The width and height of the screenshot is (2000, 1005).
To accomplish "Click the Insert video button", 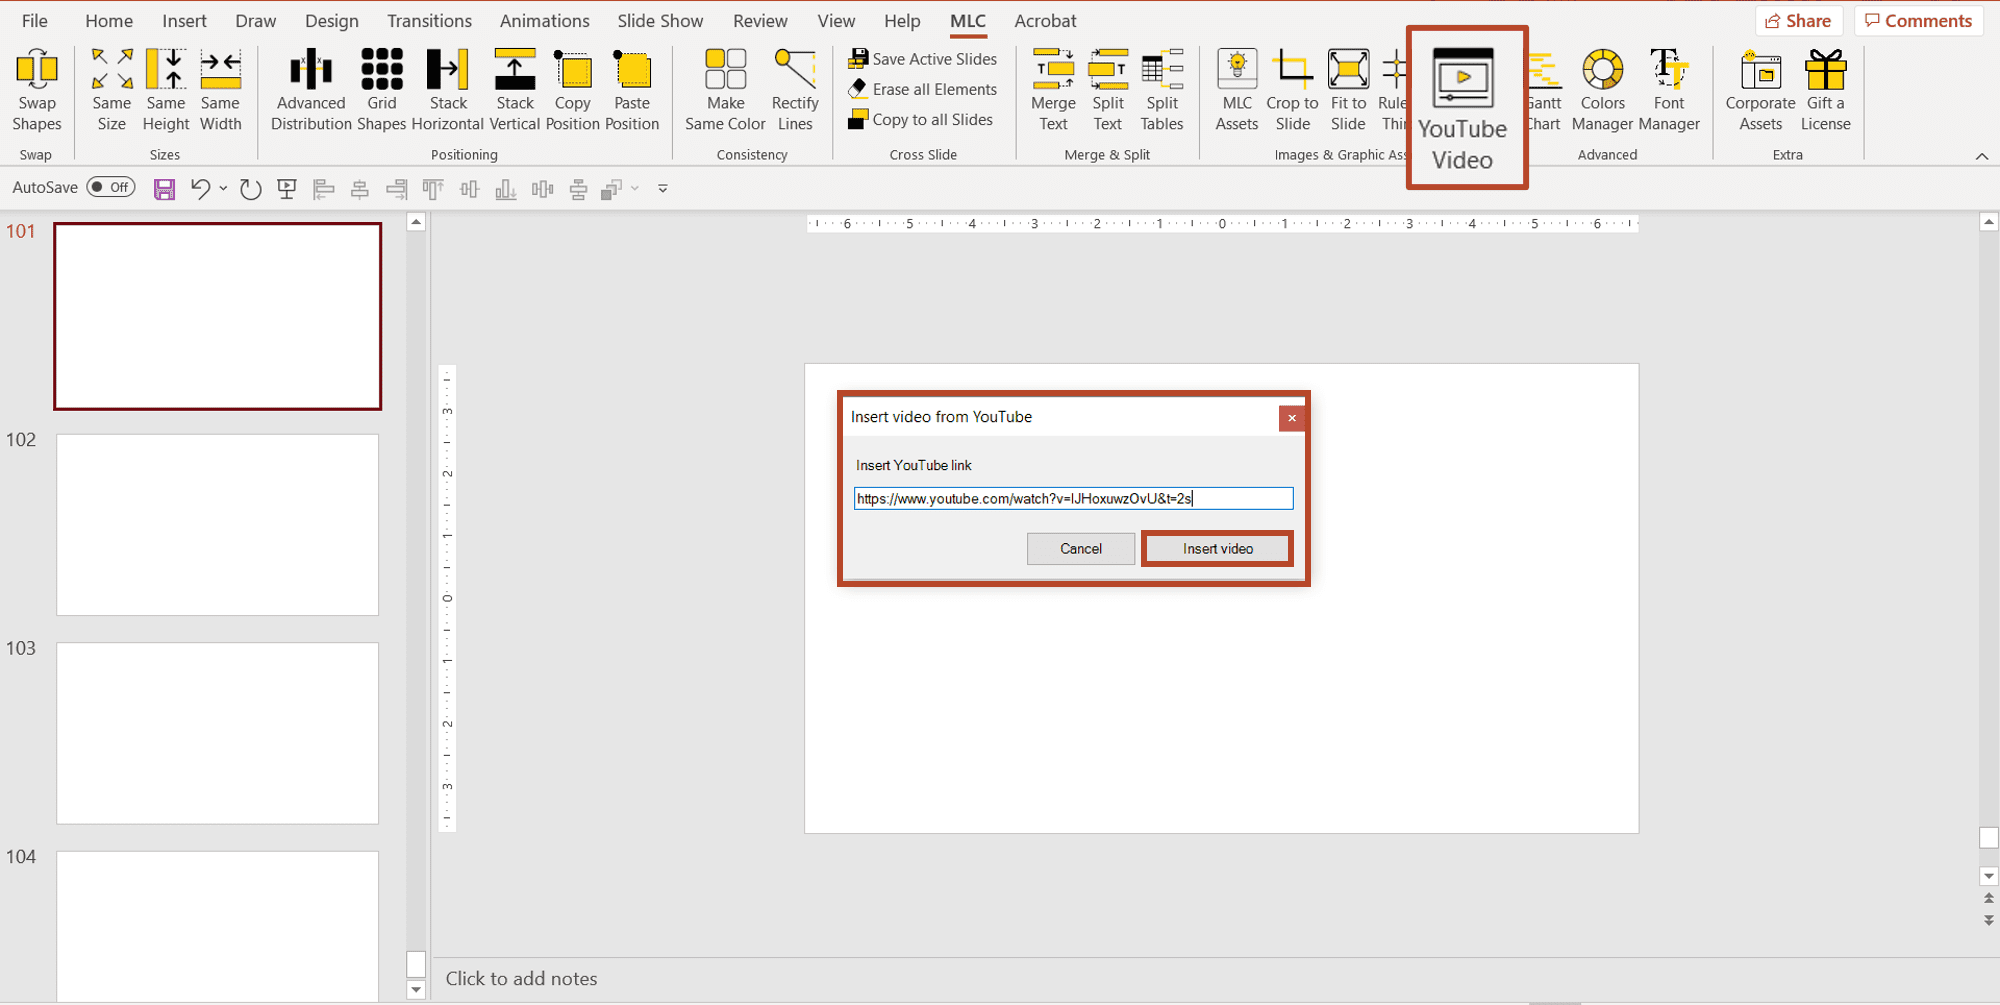I will pyautogui.click(x=1217, y=548).
